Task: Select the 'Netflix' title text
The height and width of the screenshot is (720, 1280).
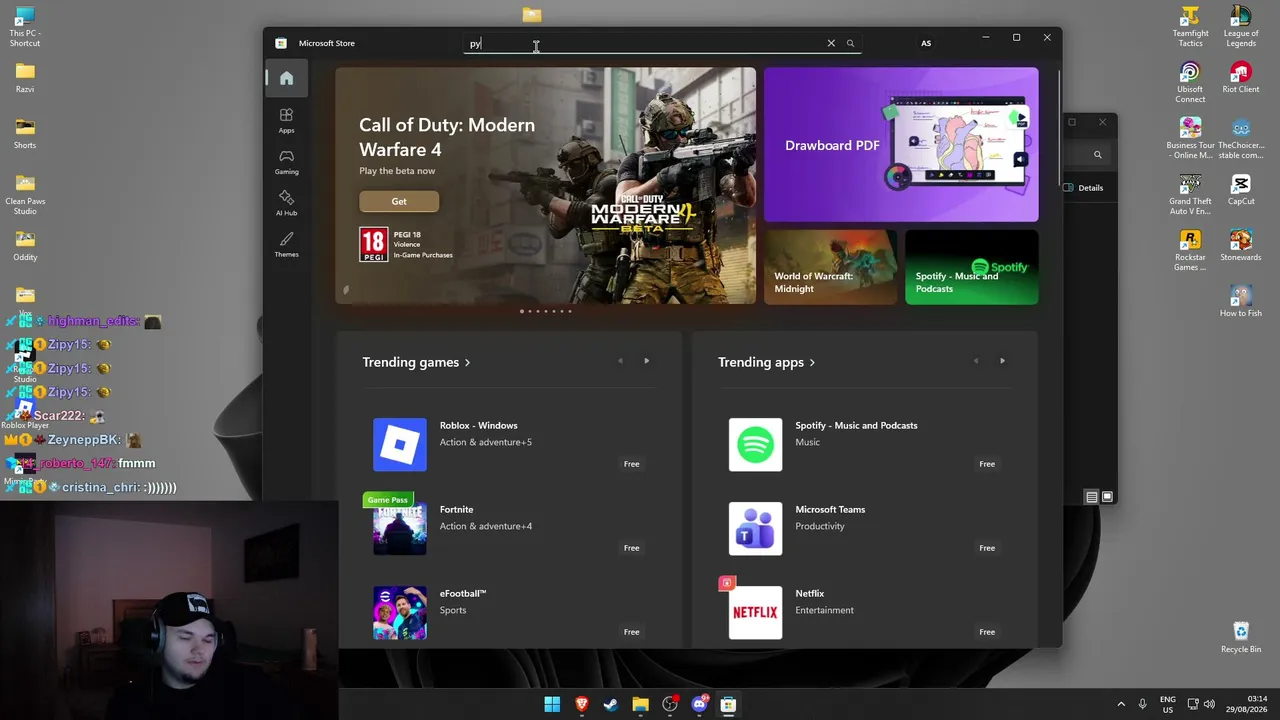Action: [810, 593]
